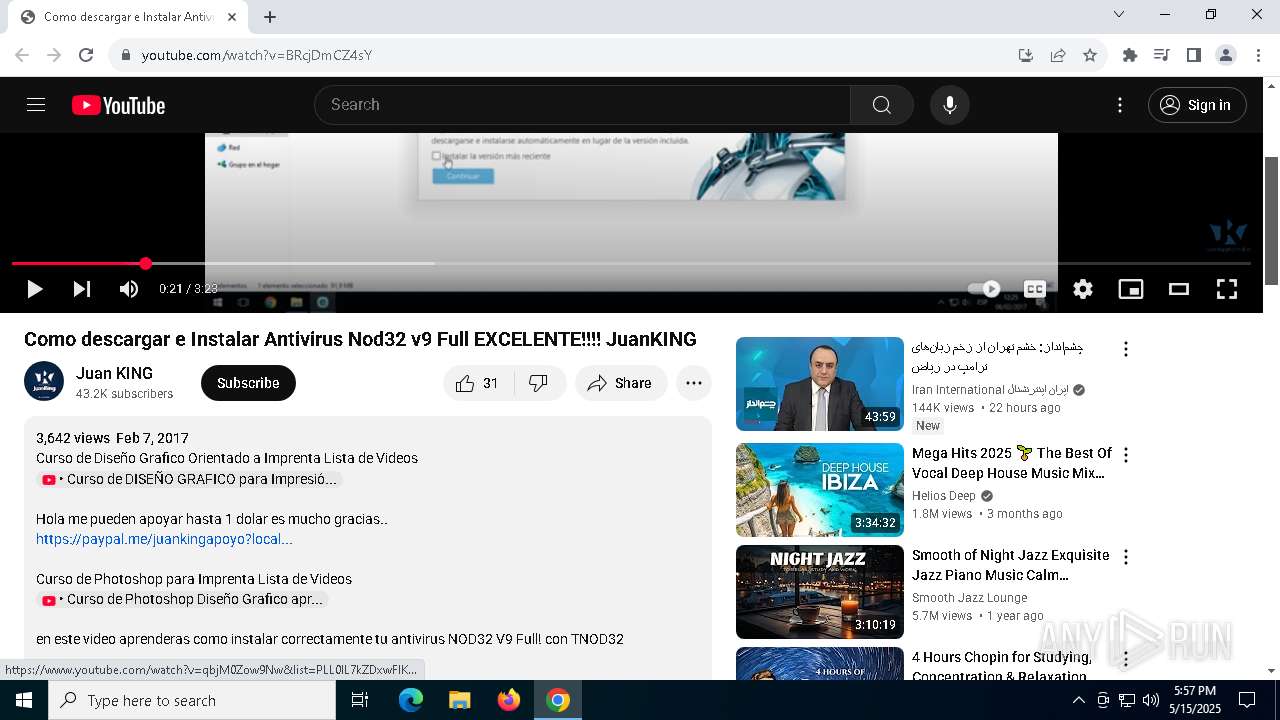This screenshot has height=720, width=1280.
Task: Sign in to YouTube
Action: click(1197, 105)
